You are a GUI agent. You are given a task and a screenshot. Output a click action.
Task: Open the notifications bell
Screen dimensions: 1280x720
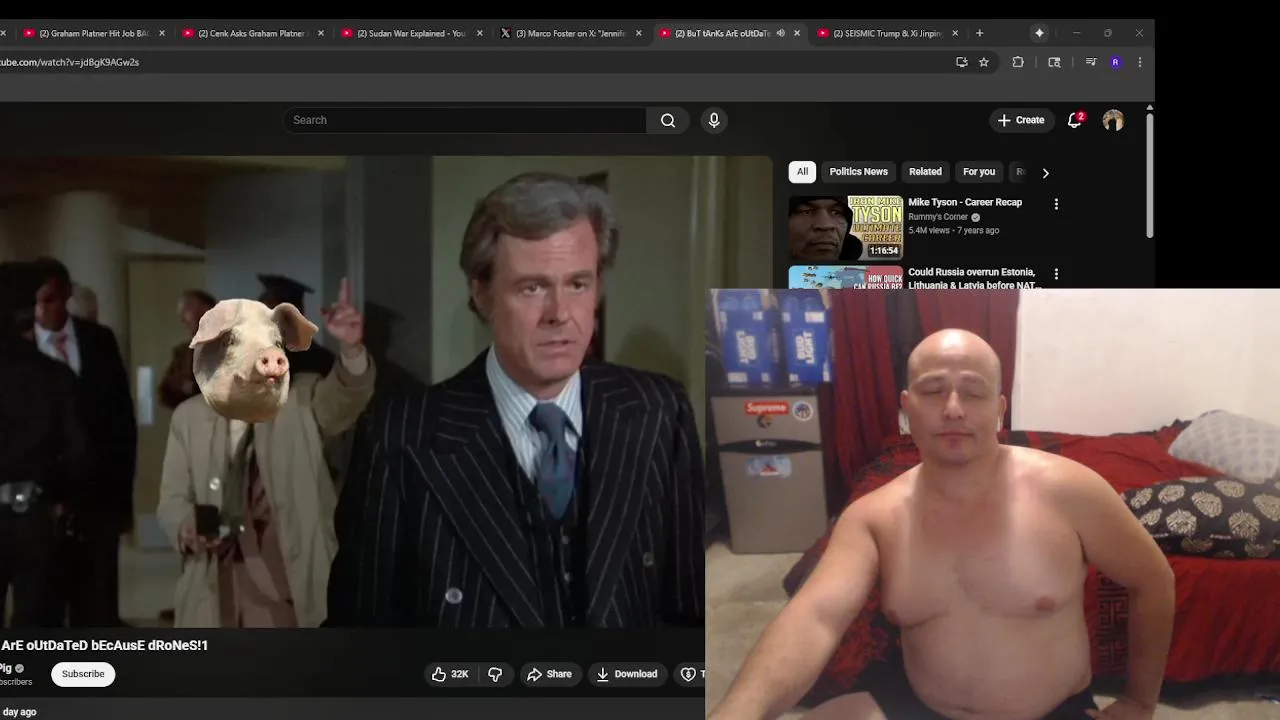pyautogui.click(x=1075, y=120)
